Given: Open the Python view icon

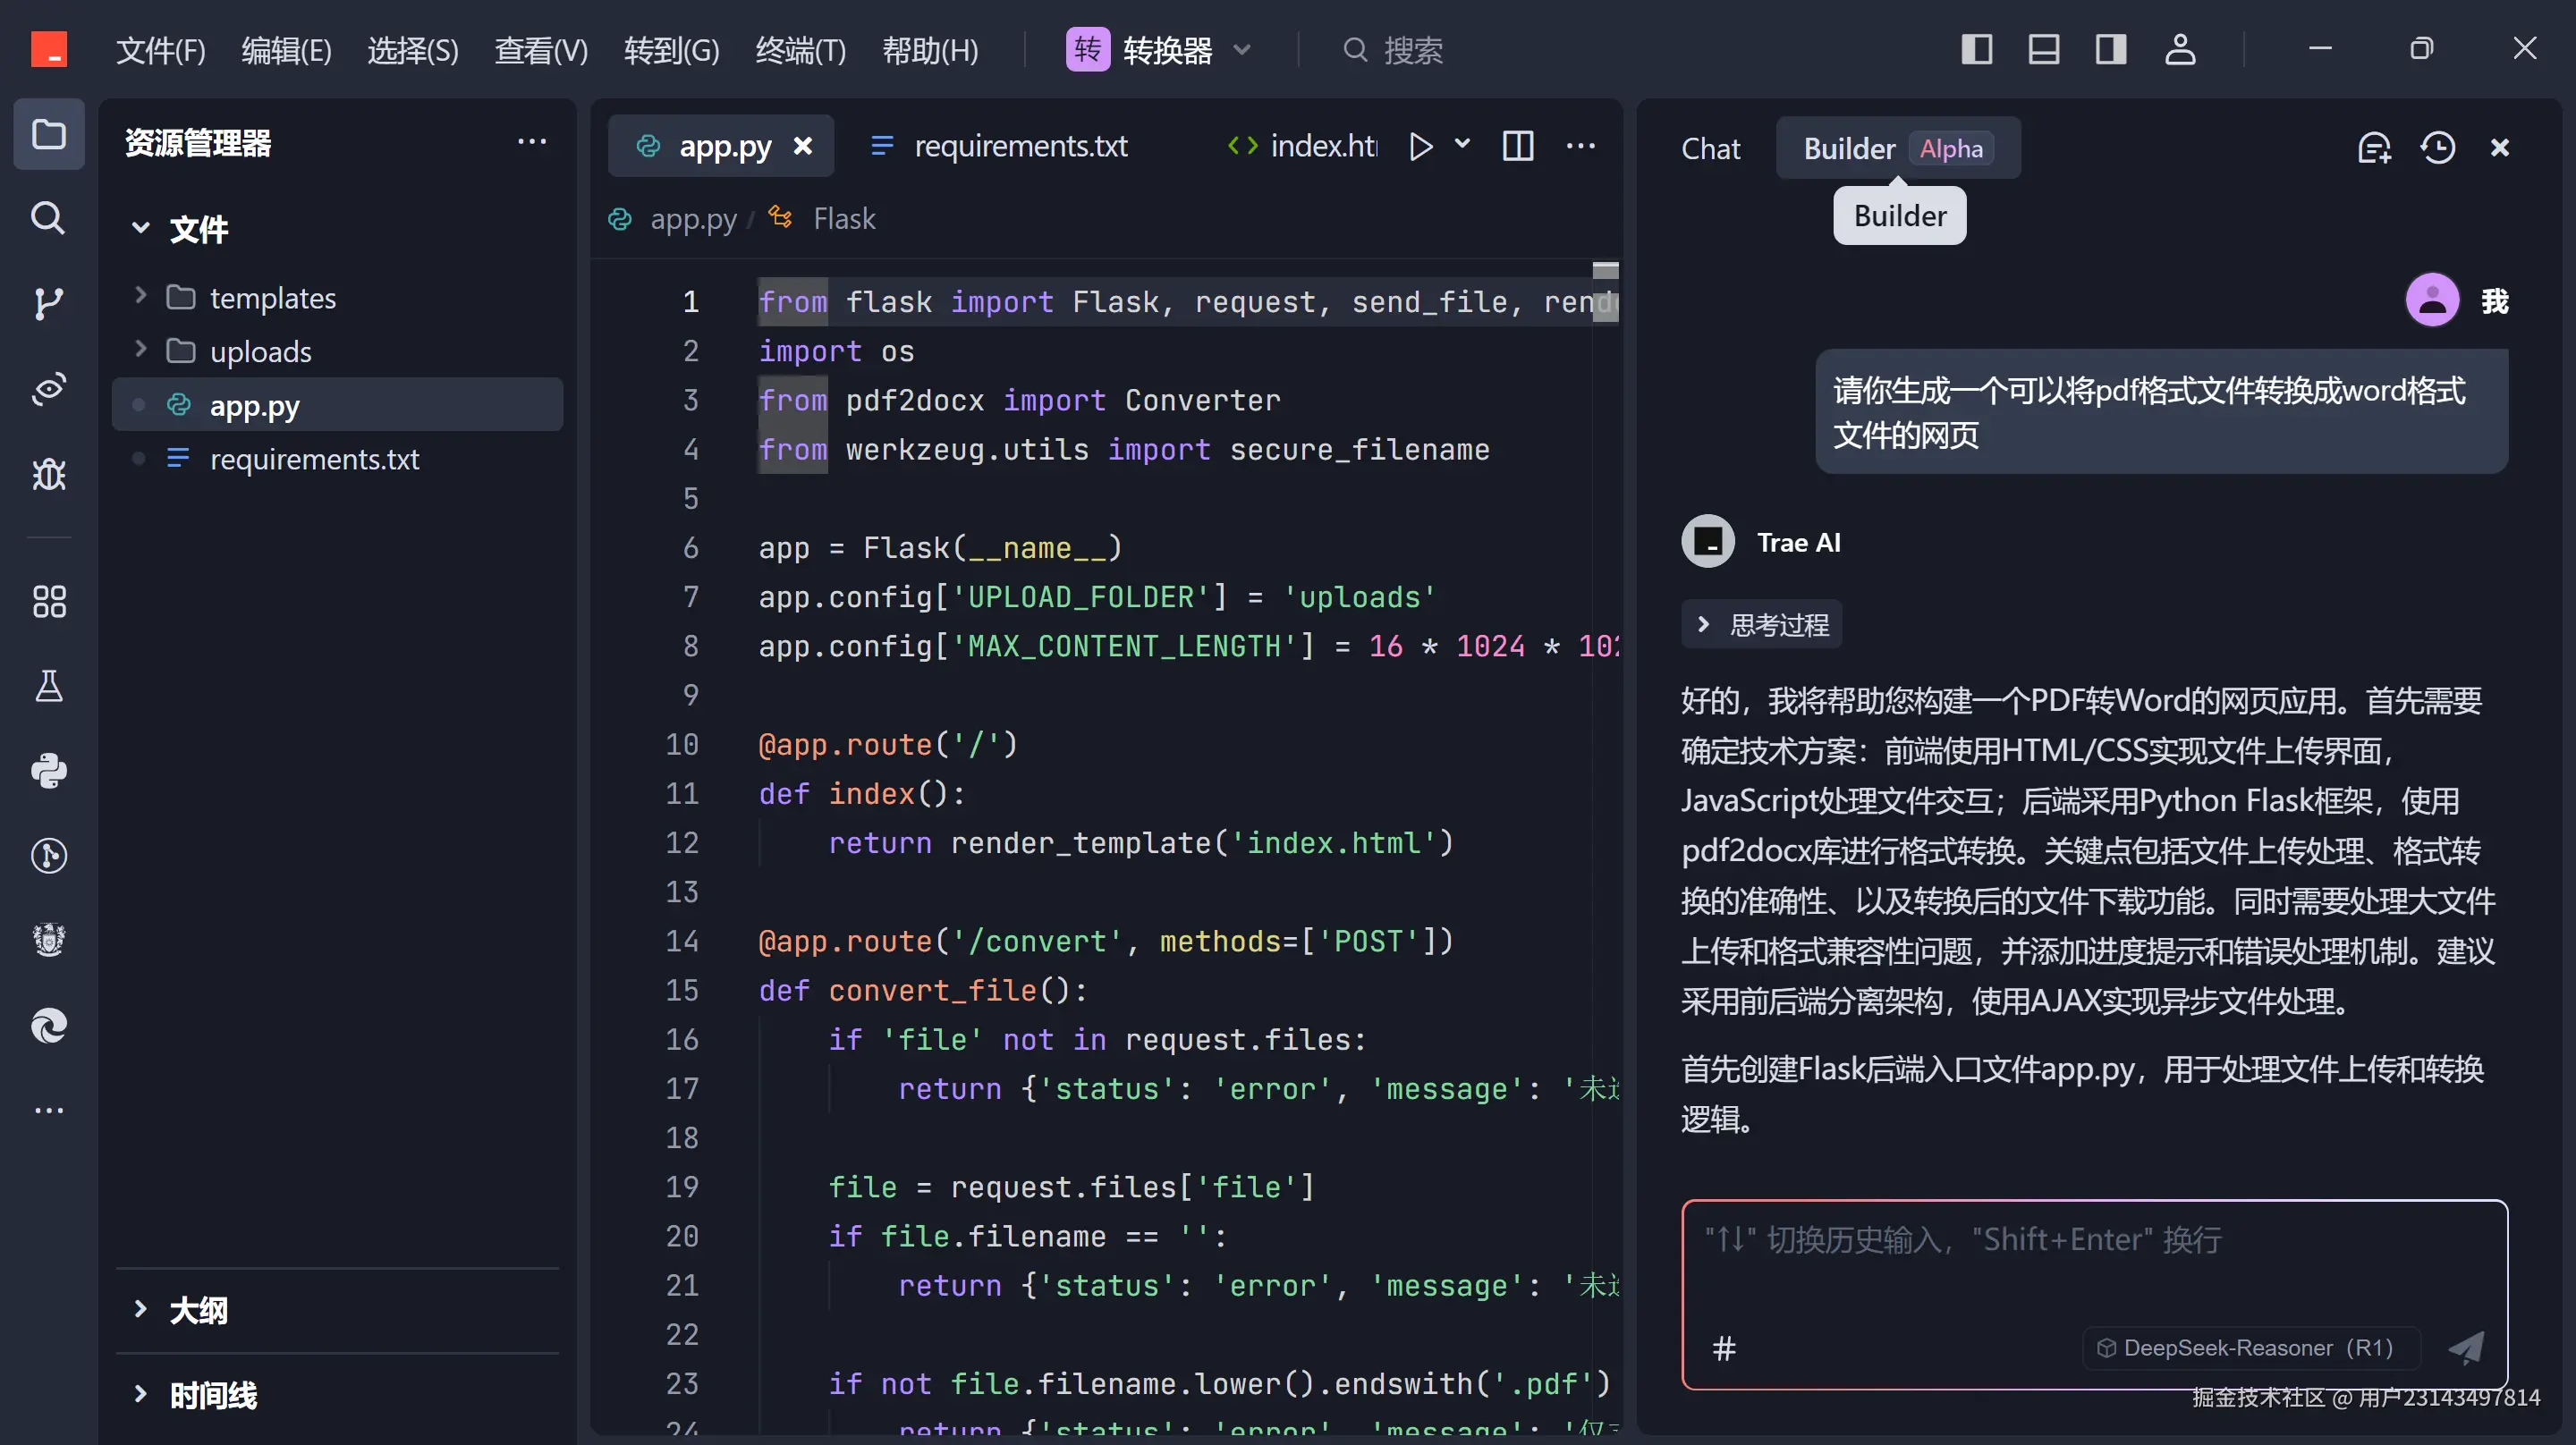Looking at the screenshot, I should coord(48,771).
